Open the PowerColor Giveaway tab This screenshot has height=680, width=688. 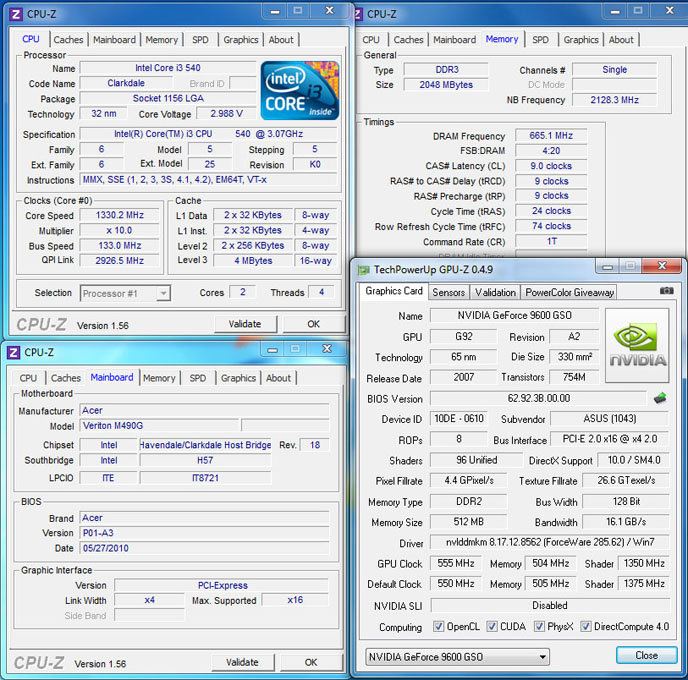tap(569, 292)
